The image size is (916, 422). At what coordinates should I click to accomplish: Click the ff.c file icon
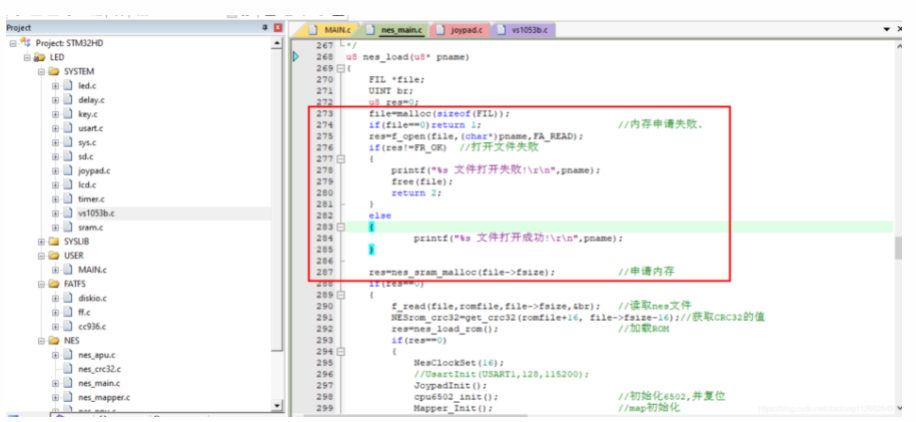[68, 312]
